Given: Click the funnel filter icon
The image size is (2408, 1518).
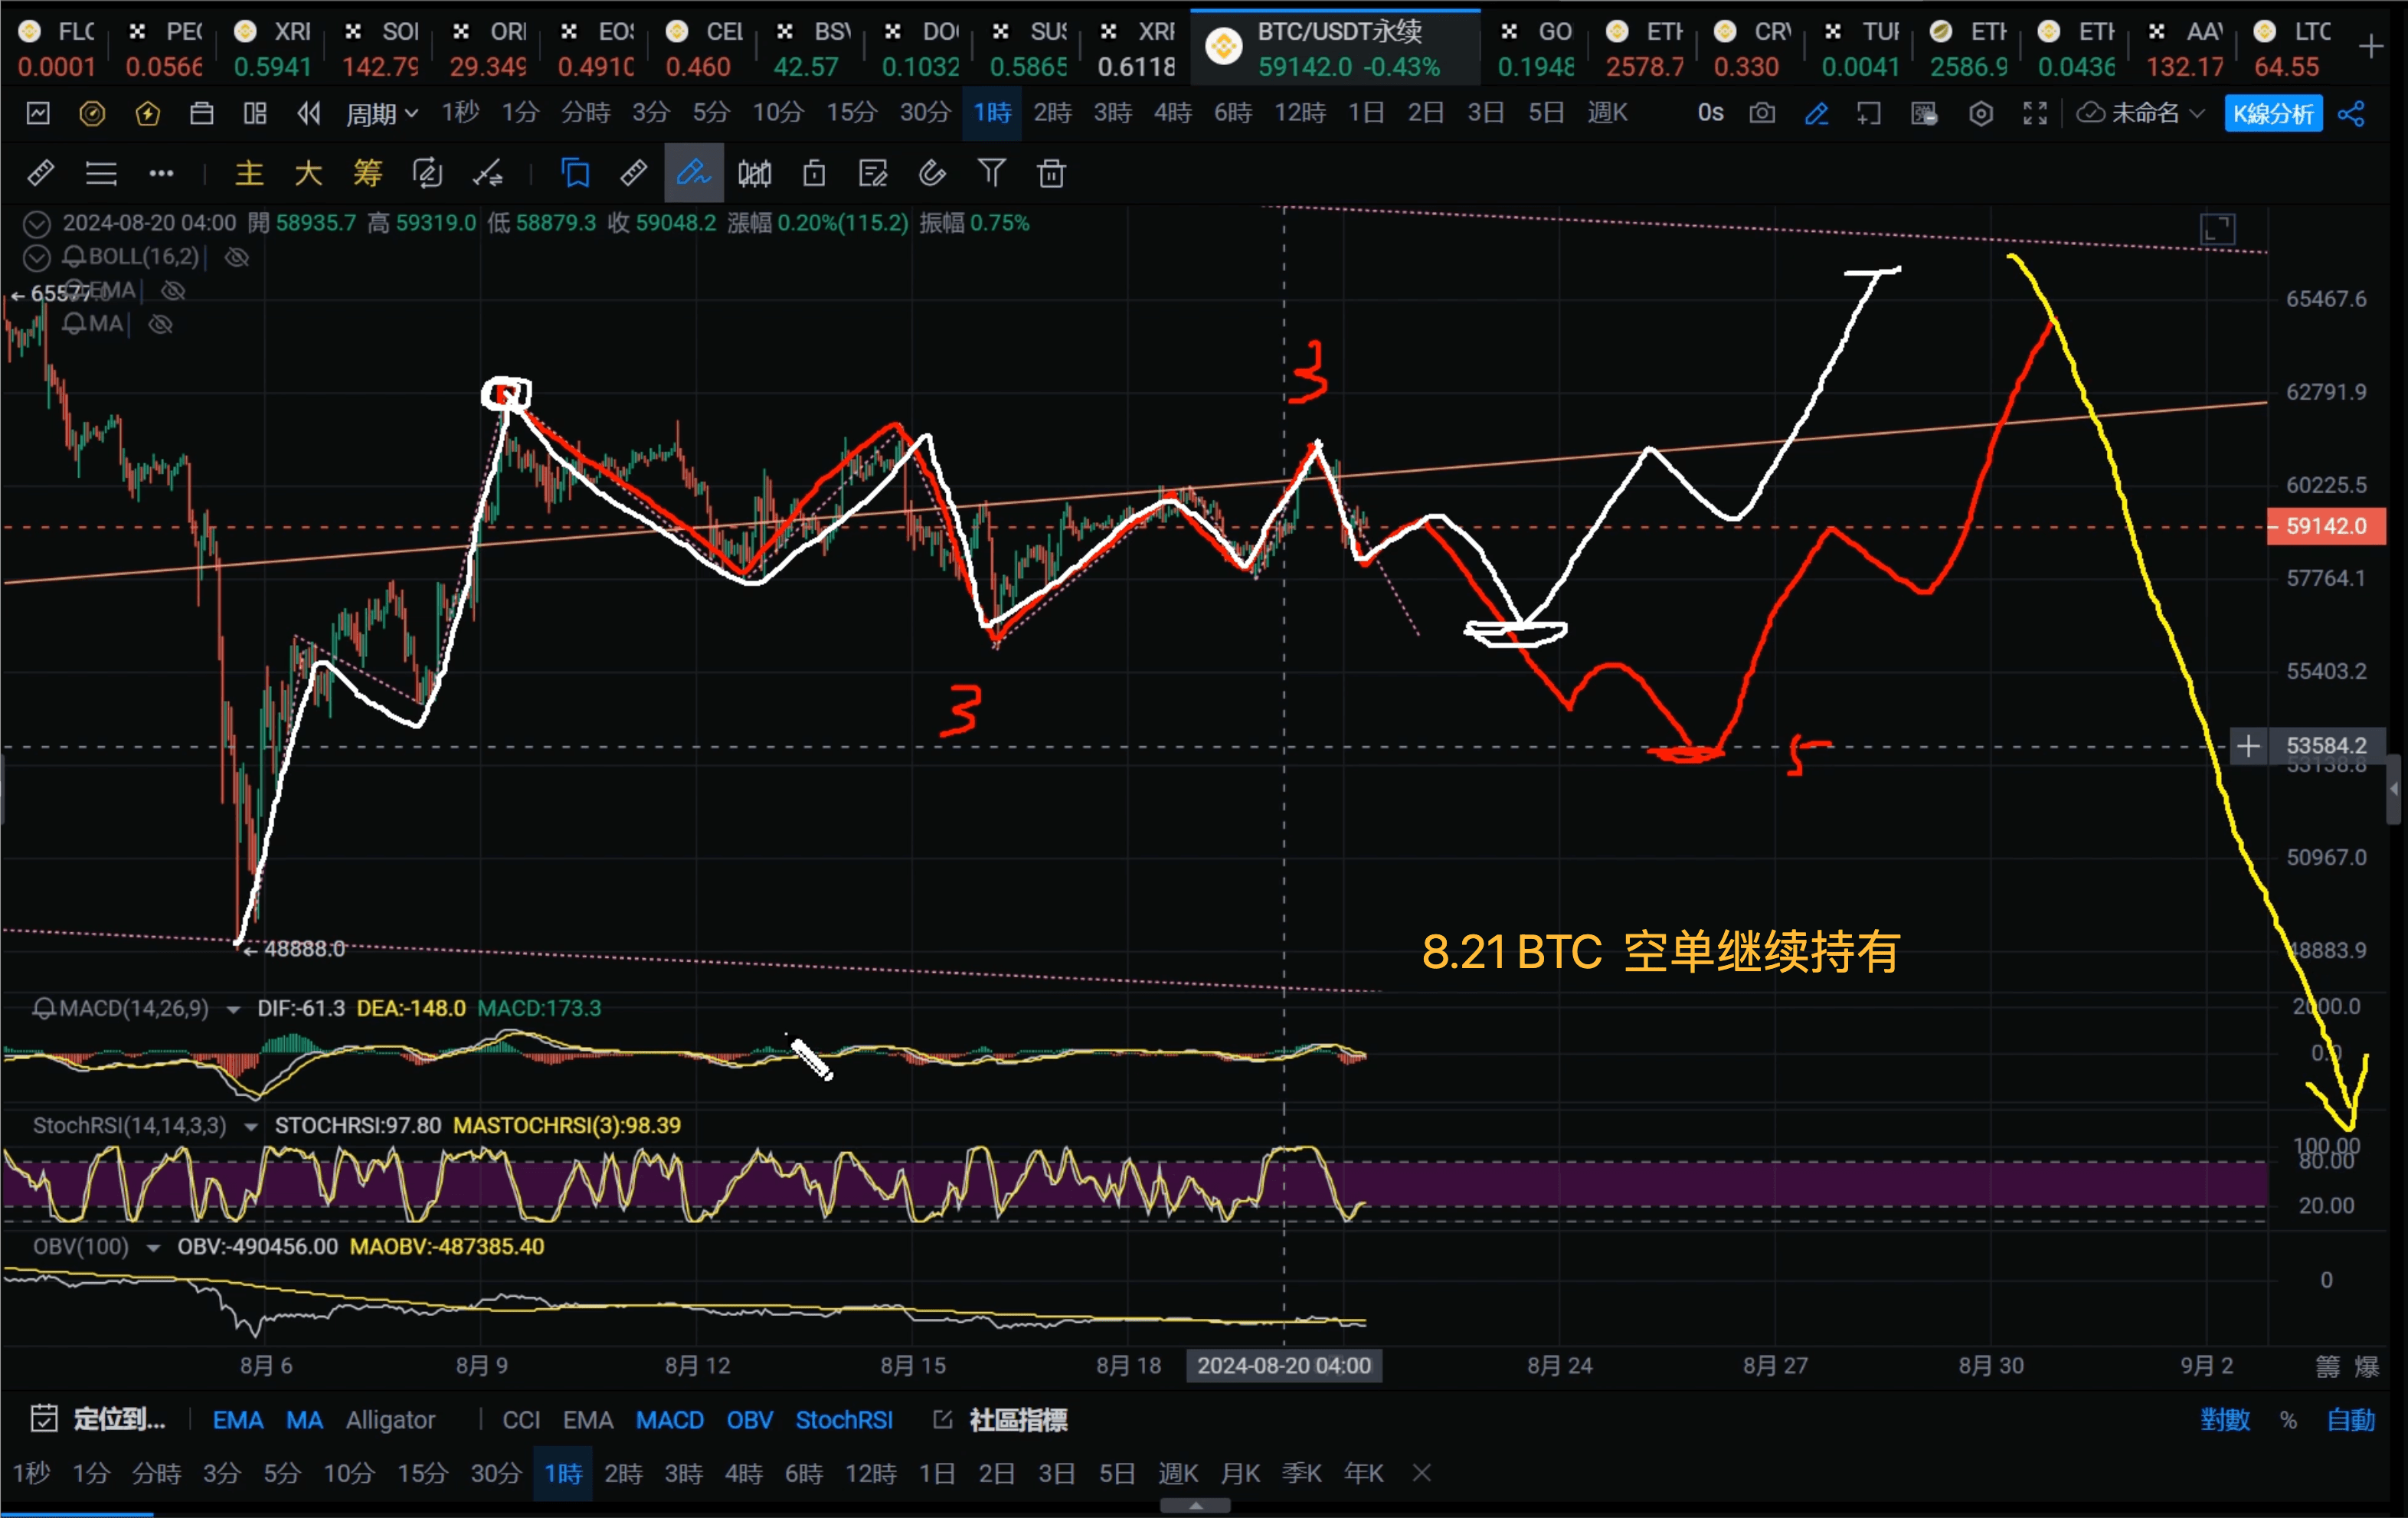Looking at the screenshot, I should click(x=991, y=173).
